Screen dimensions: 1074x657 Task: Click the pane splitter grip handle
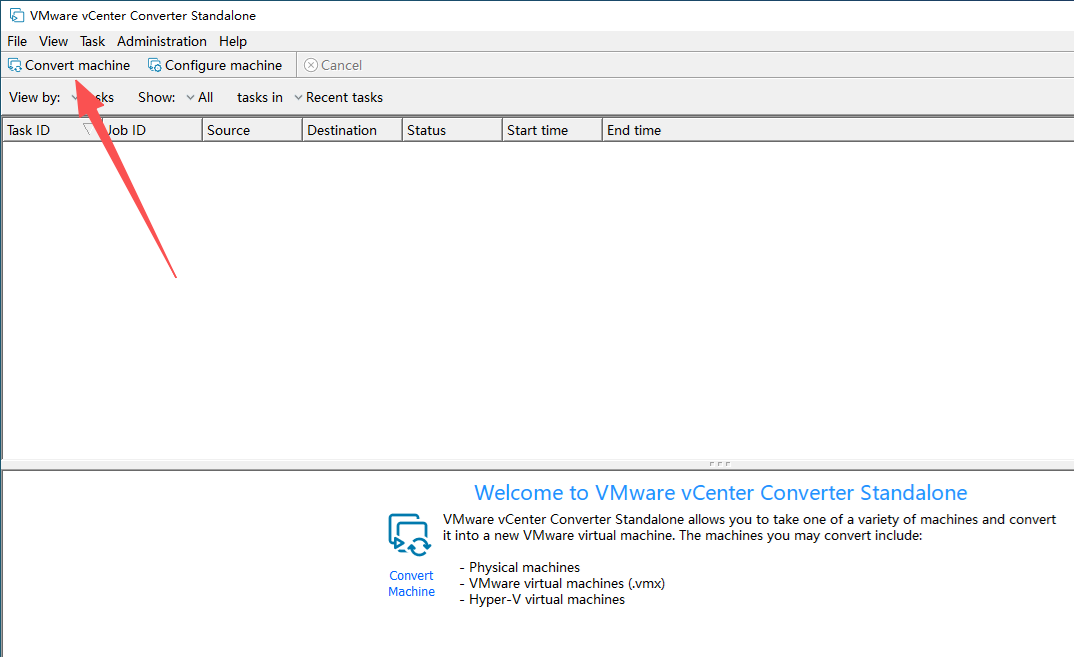click(x=718, y=464)
